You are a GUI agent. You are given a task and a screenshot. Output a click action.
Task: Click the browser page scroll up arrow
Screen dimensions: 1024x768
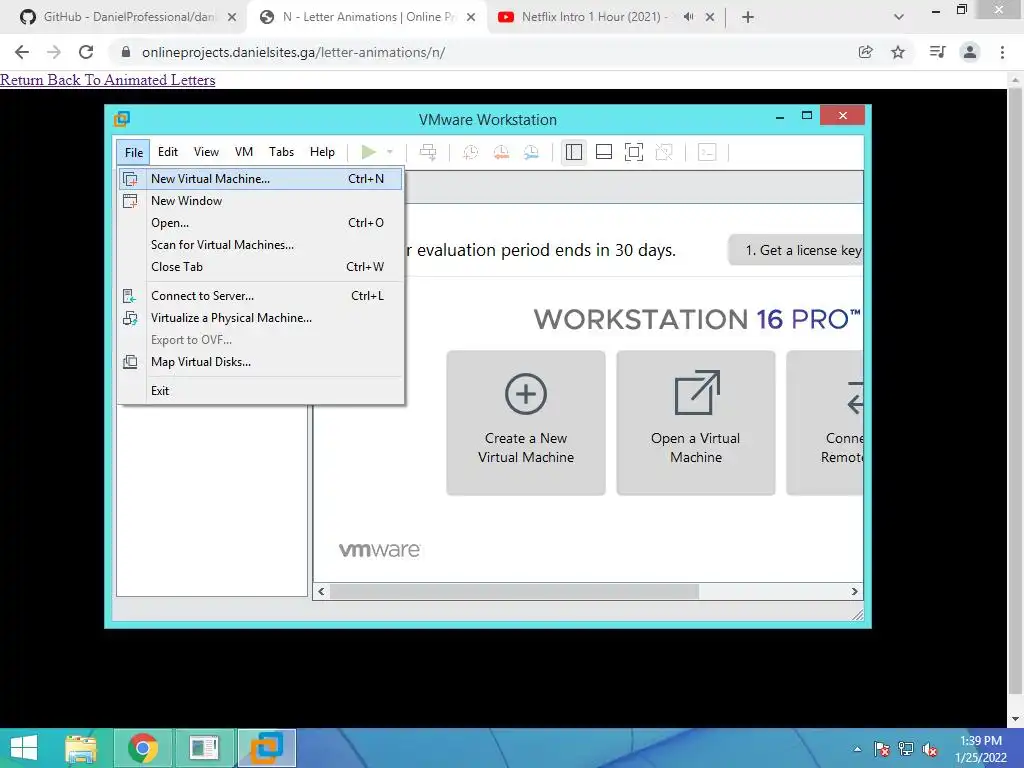(1016, 79)
